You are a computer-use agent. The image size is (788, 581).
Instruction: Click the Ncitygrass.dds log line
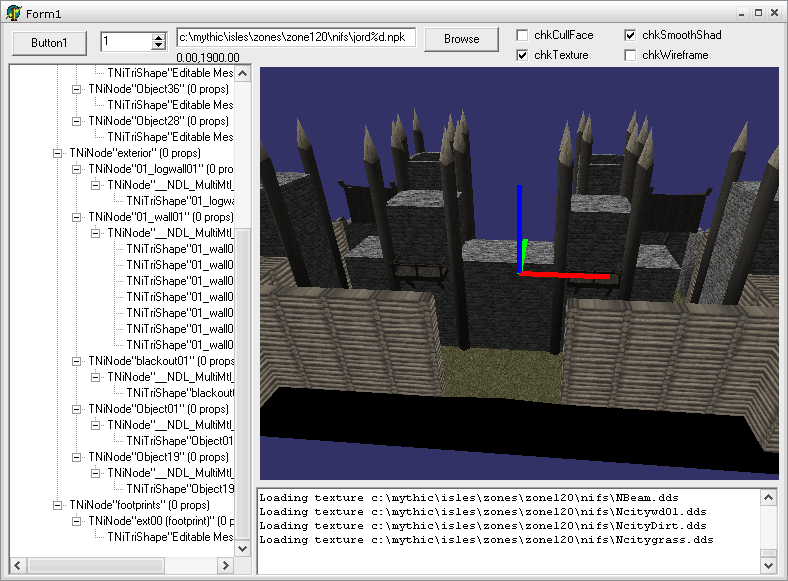(x=486, y=540)
